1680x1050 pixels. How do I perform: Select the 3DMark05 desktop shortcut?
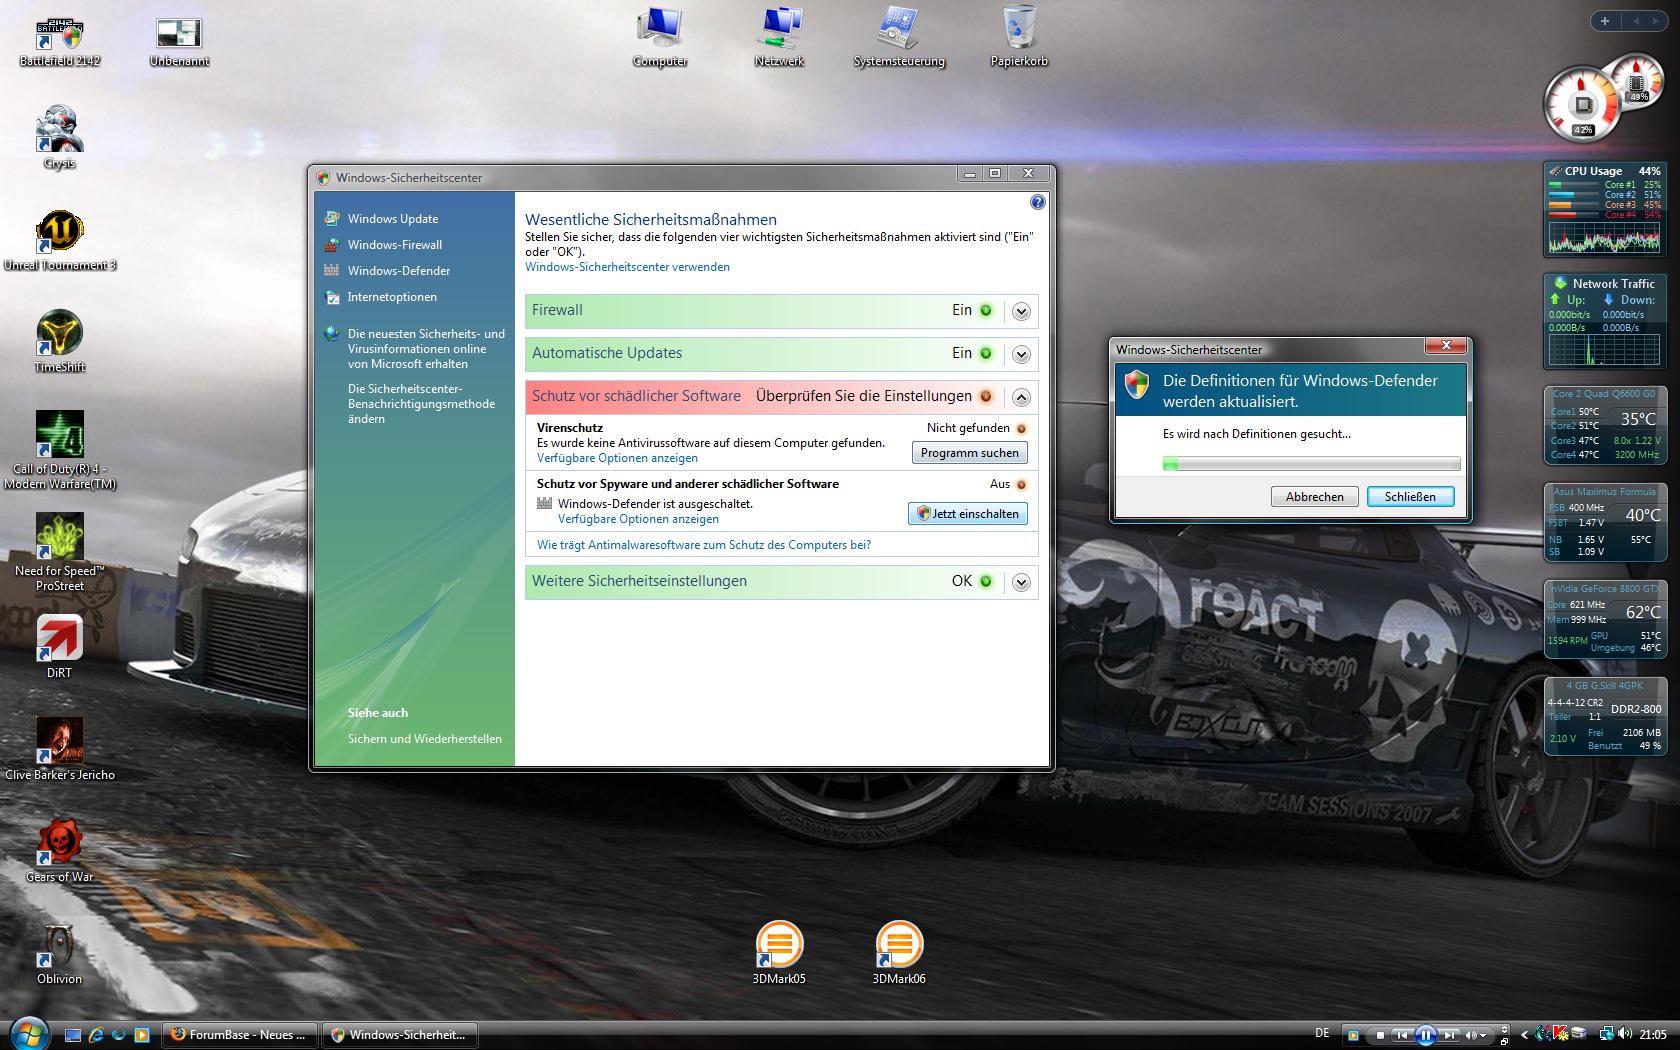pyautogui.click(x=779, y=953)
